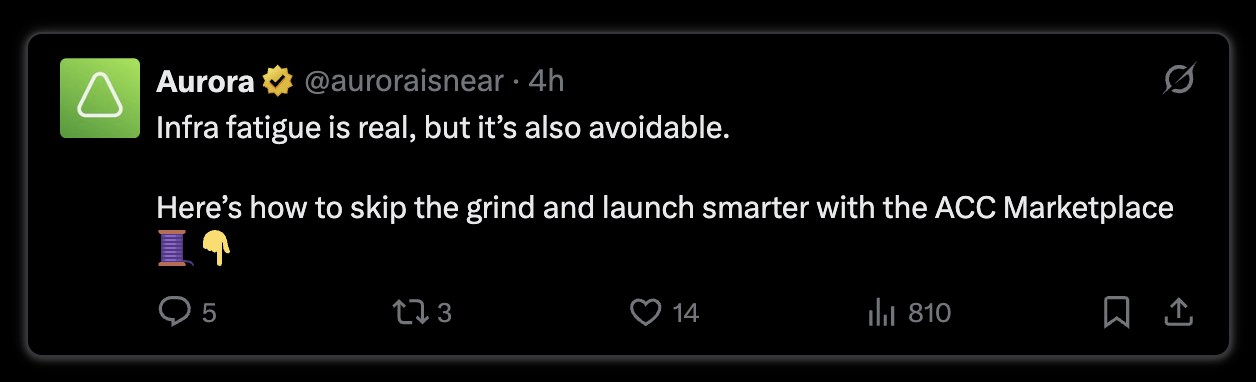Open the Grok explain icon at top right
This screenshot has width=1256, height=382.
click(1180, 80)
